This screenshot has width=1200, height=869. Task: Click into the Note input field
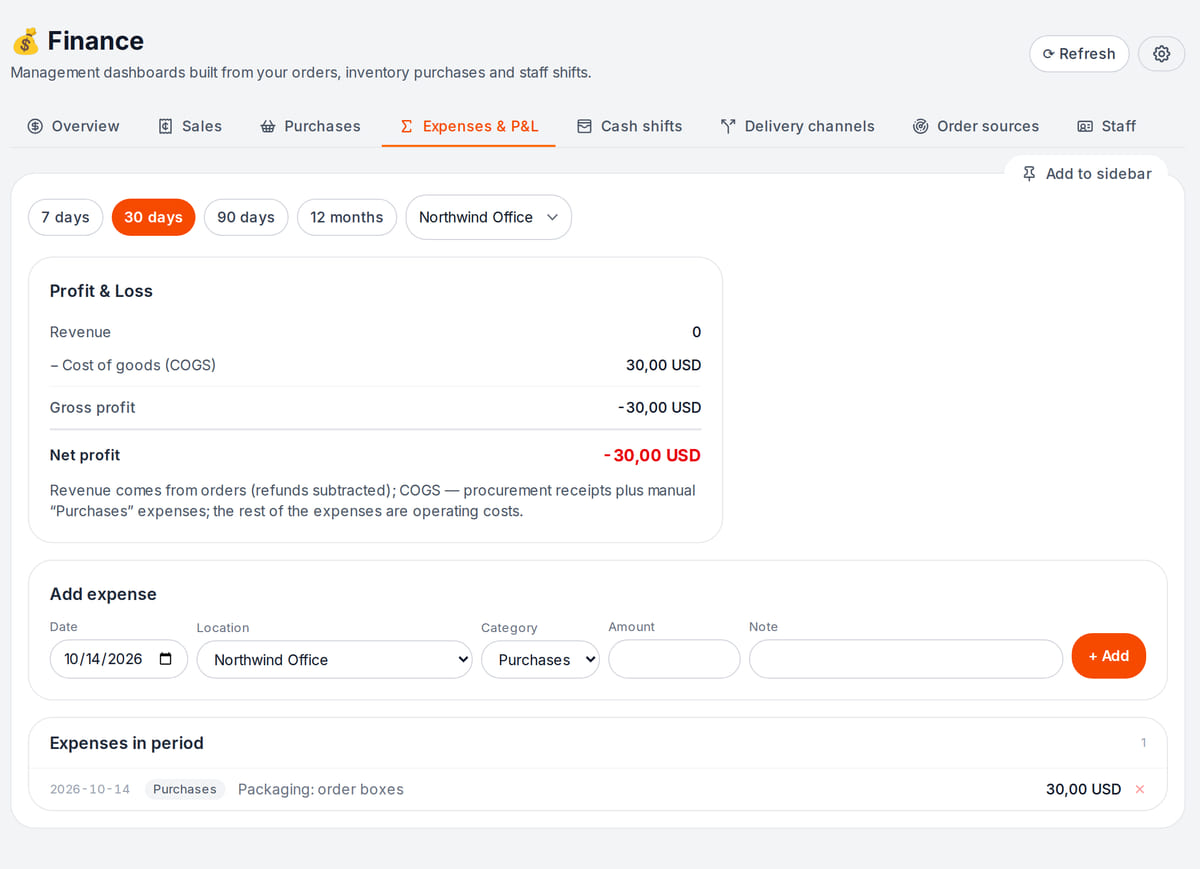(906, 659)
